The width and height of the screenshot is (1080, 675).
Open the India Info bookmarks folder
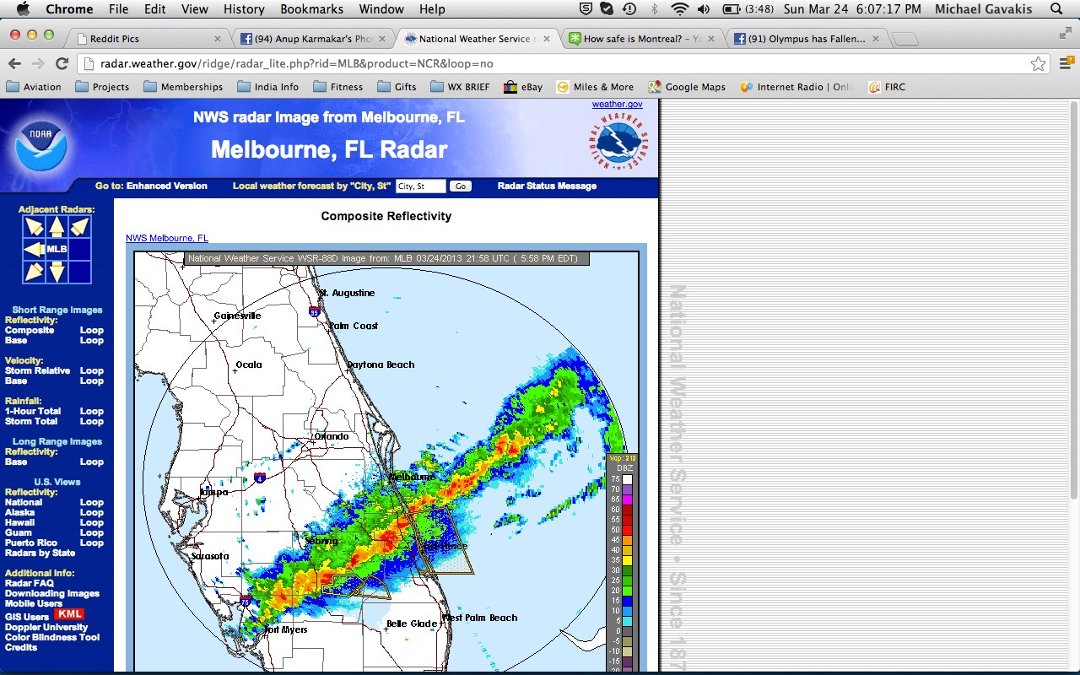pyautogui.click(x=268, y=87)
